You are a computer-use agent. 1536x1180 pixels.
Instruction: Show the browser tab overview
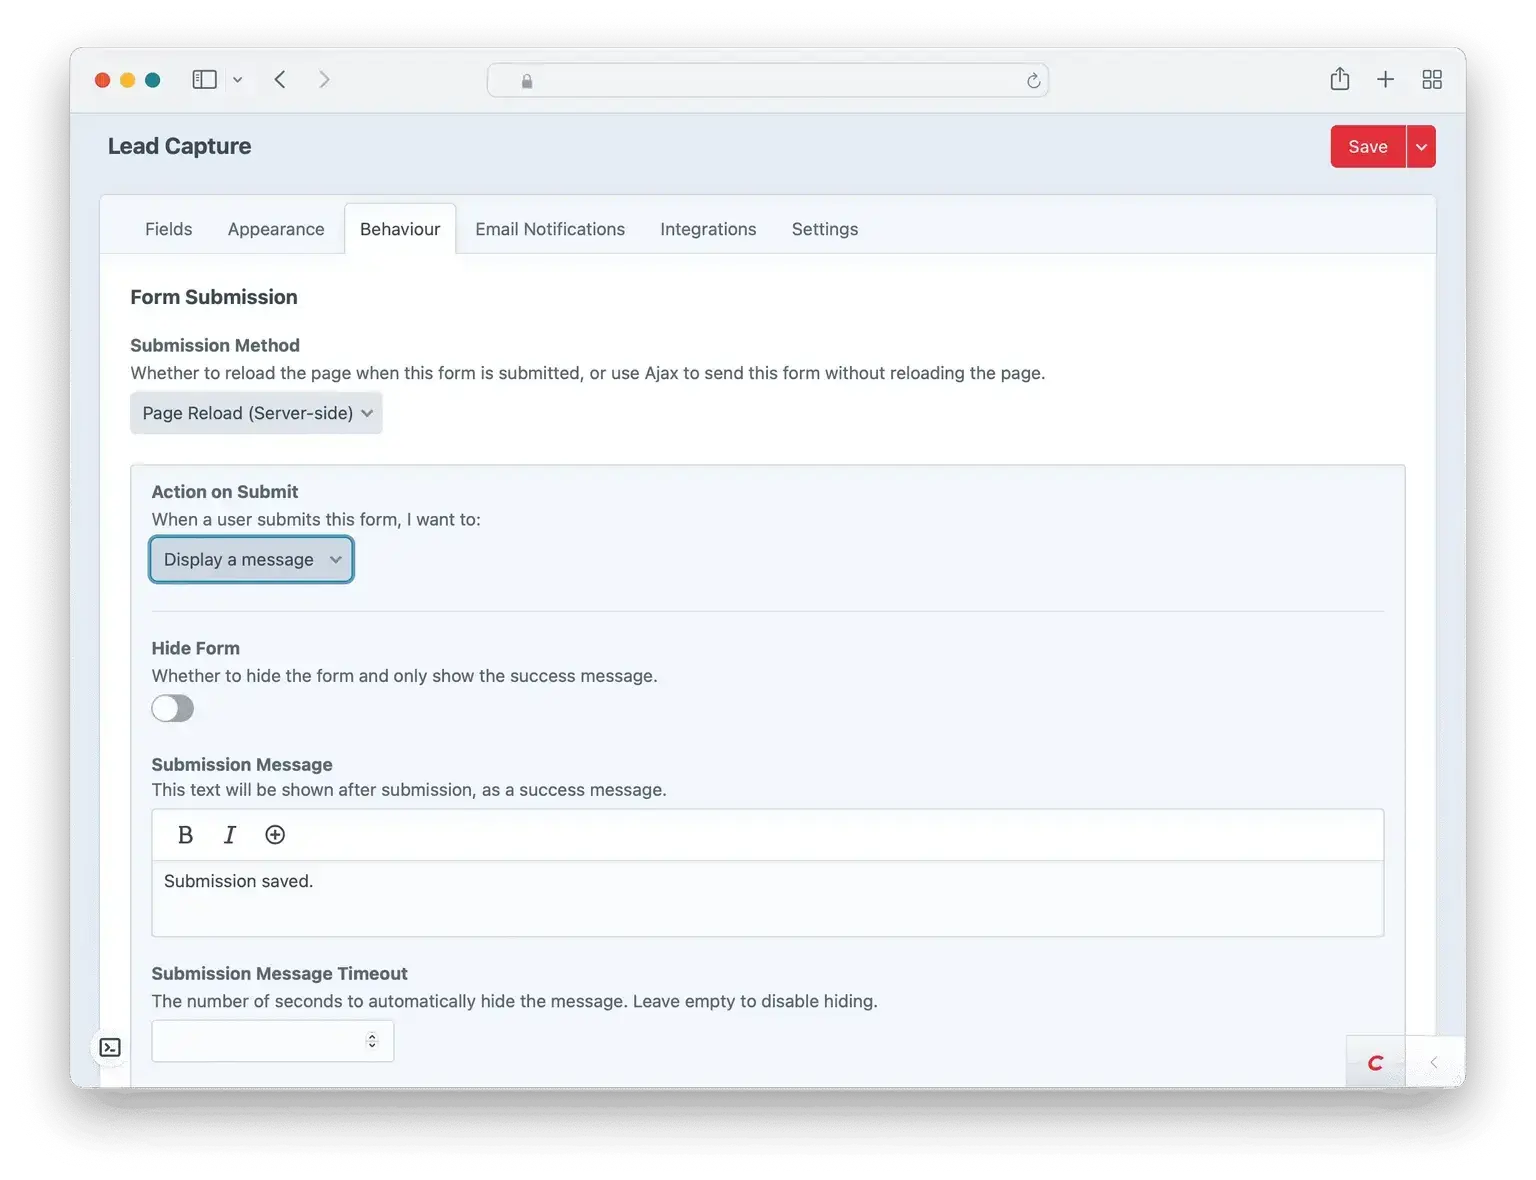(x=1431, y=79)
